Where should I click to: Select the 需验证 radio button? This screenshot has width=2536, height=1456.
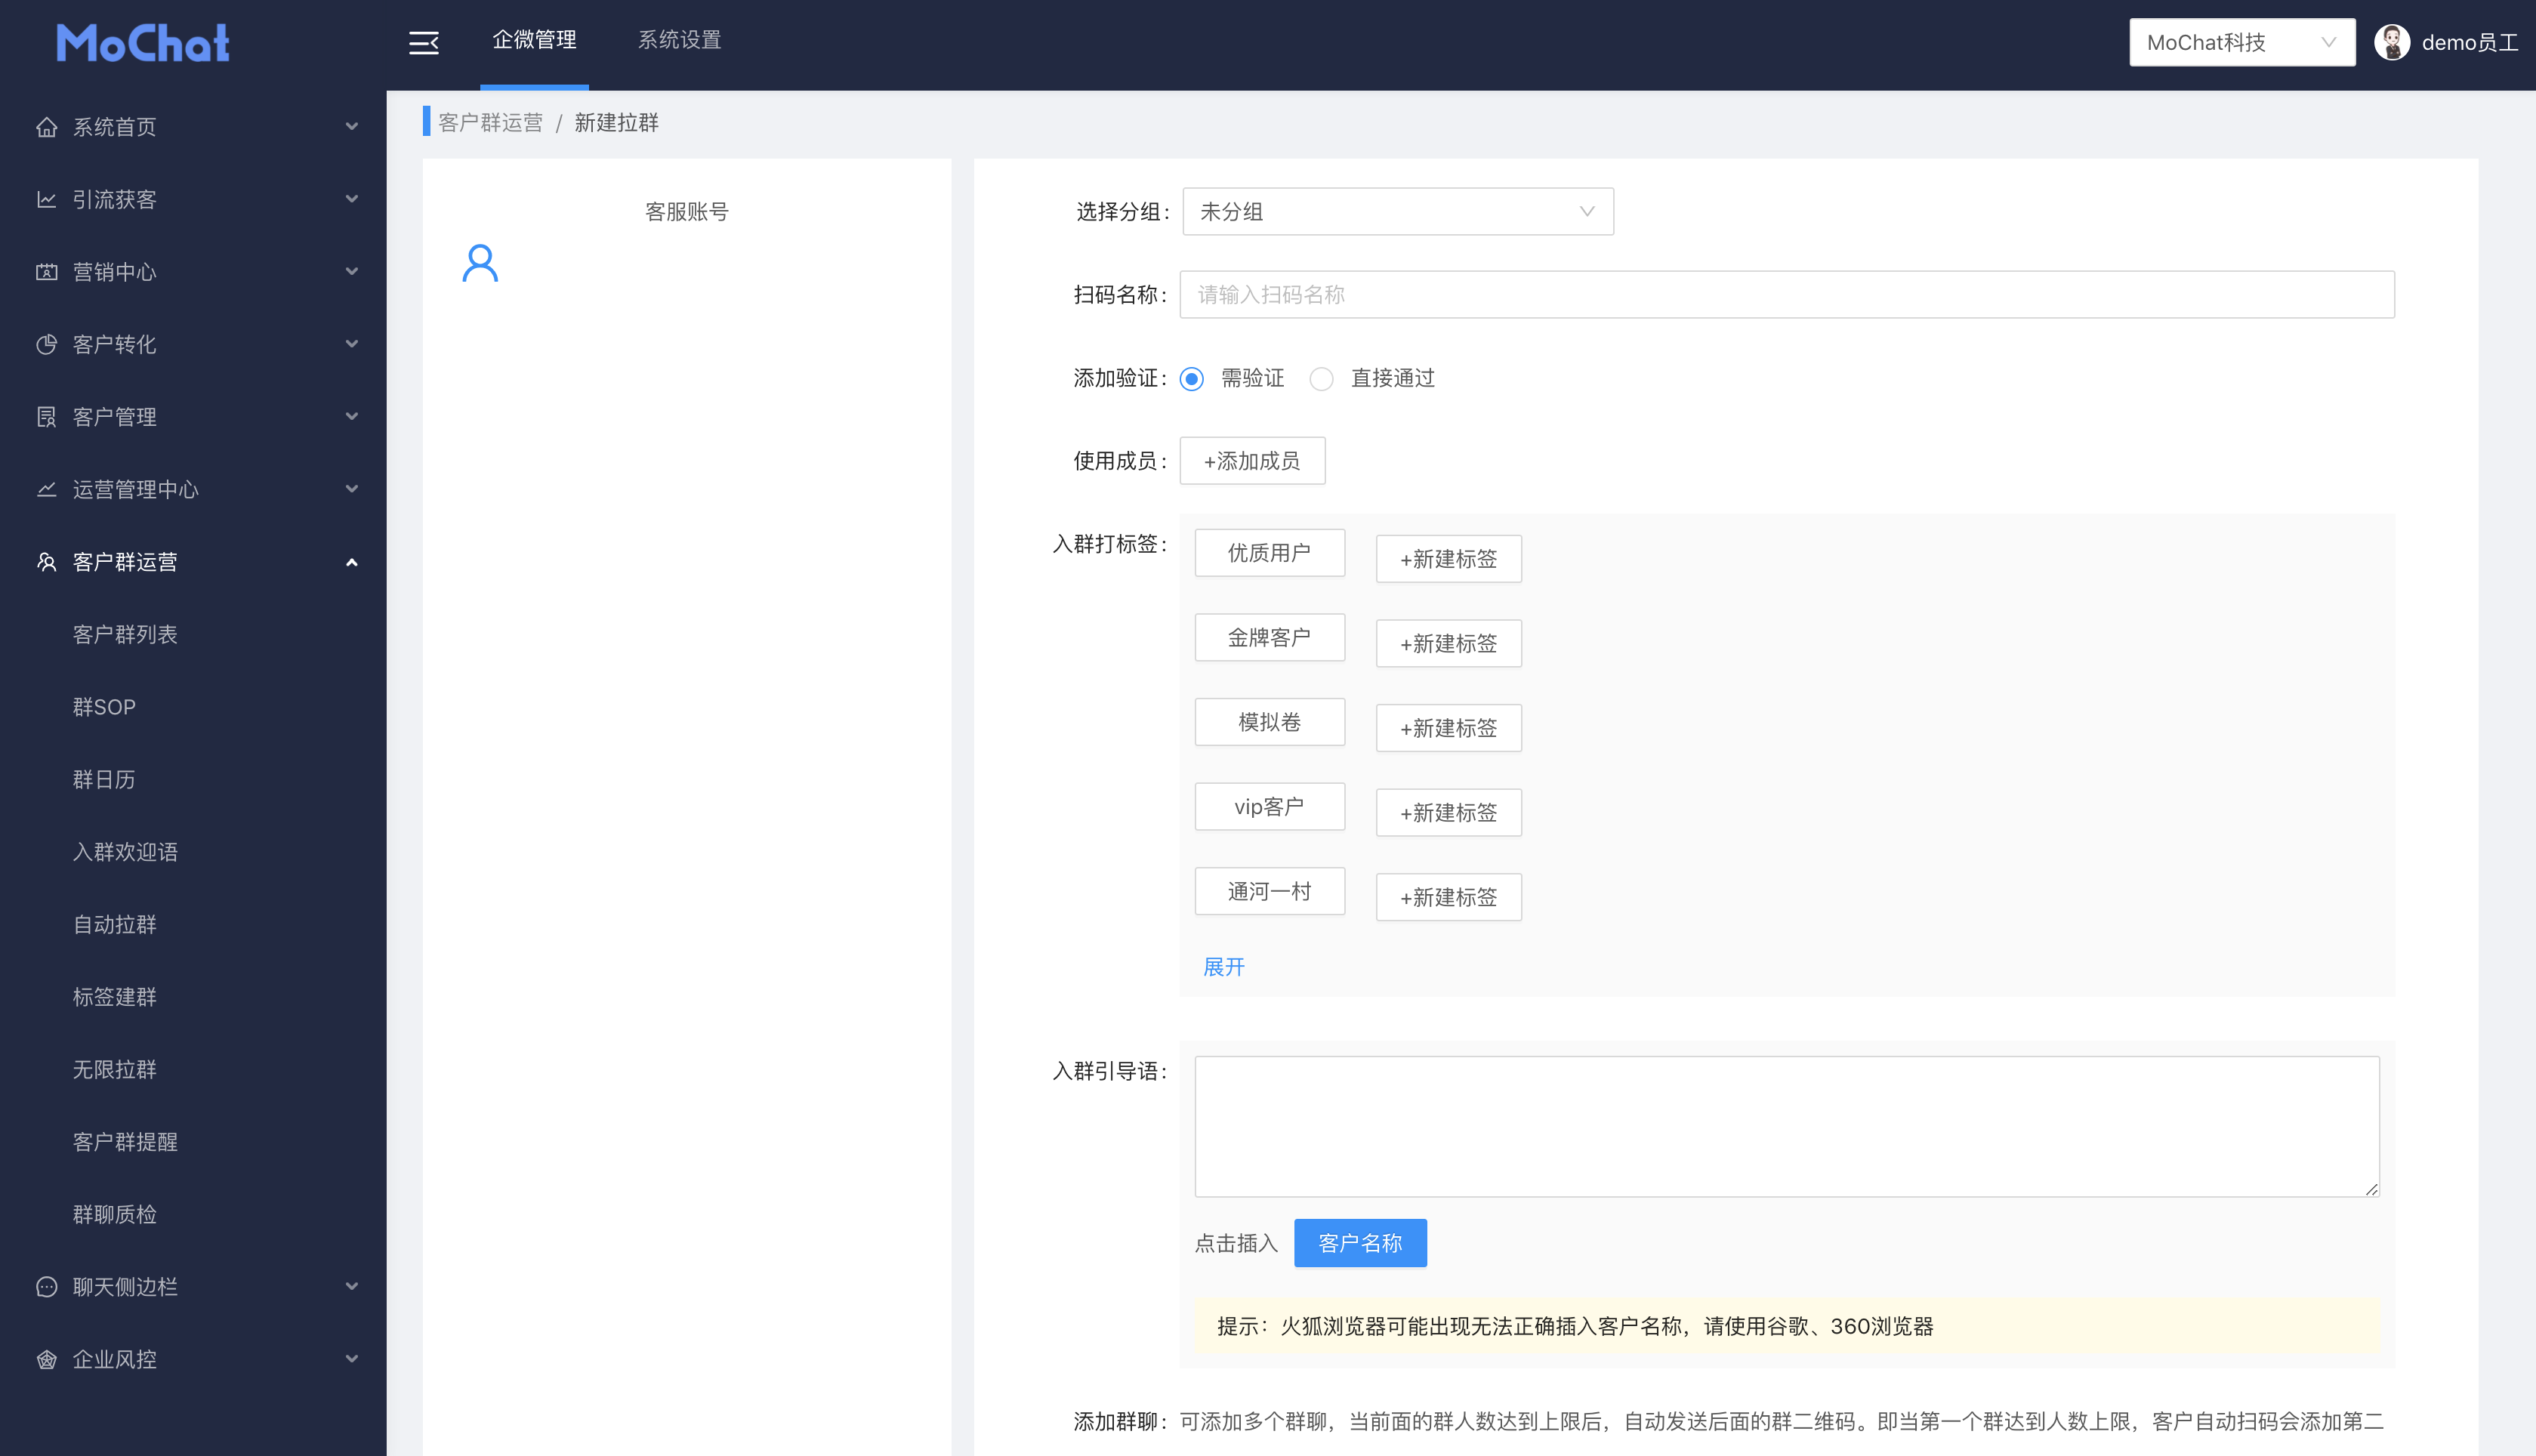[1191, 379]
